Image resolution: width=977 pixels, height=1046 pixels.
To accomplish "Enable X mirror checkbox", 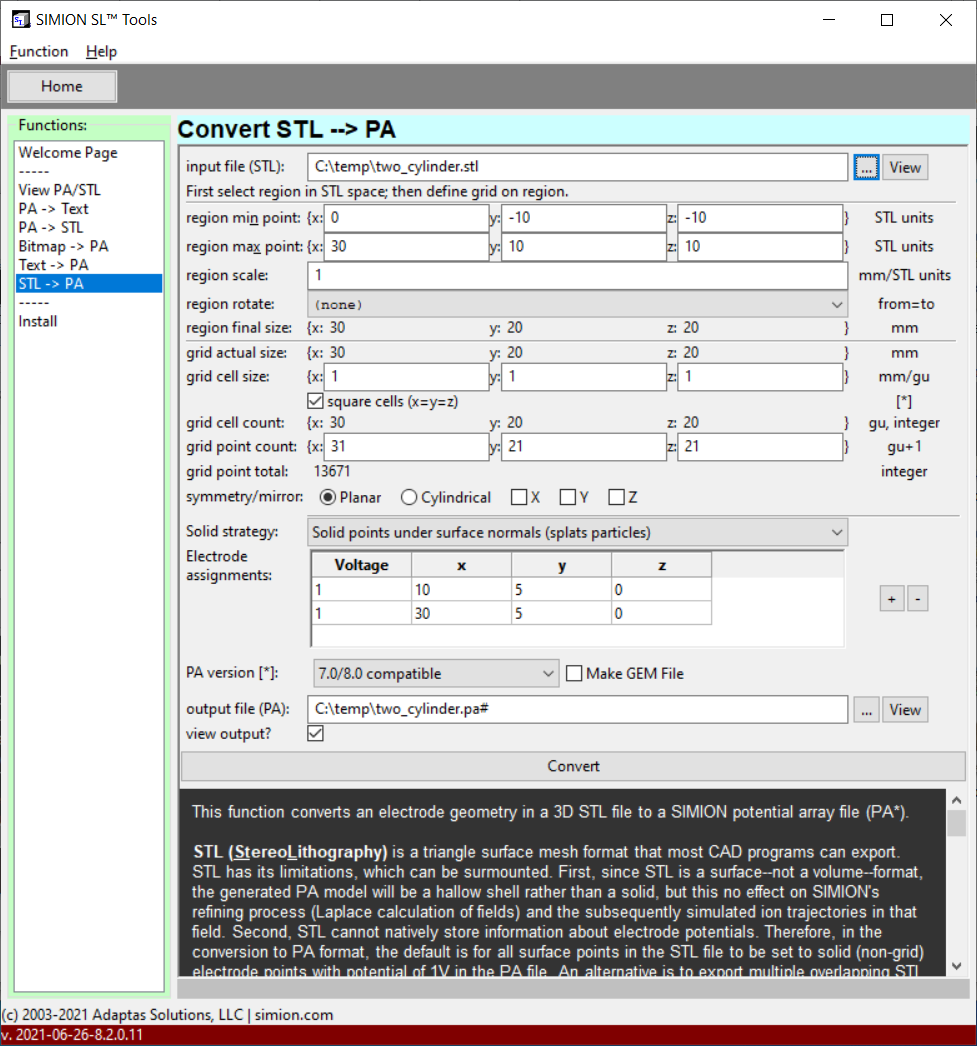I will [519, 497].
